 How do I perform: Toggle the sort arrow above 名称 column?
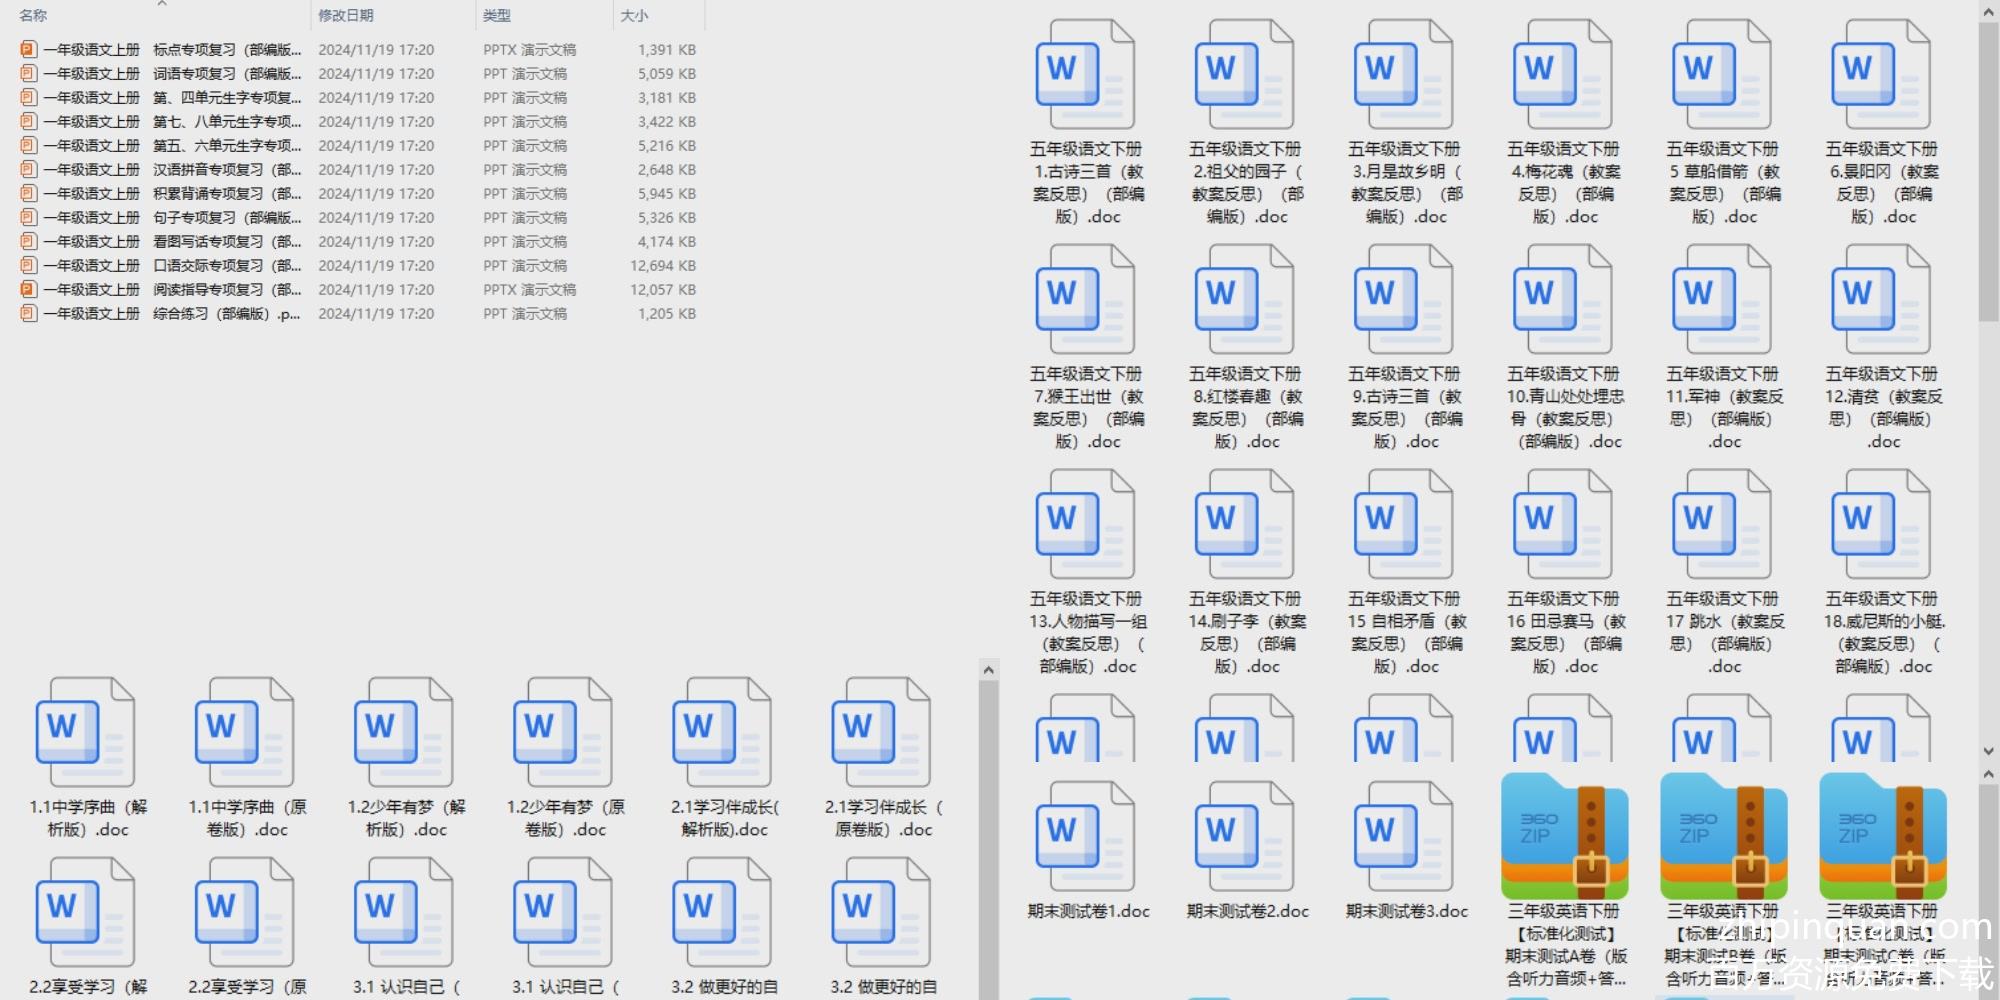(162, 4)
